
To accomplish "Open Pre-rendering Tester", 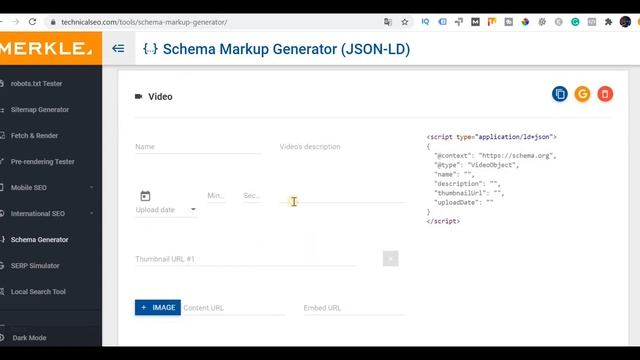I will click(x=42, y=162).
